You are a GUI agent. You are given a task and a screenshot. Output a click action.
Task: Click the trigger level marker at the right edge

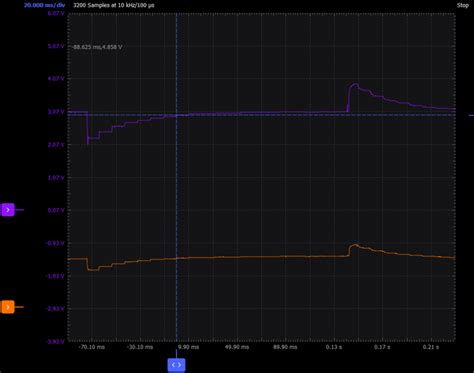(471, 115)
